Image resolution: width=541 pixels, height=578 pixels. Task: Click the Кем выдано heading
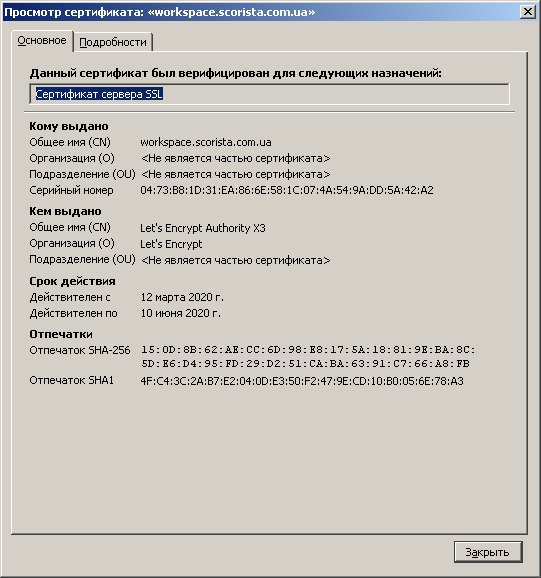(65, 211)
